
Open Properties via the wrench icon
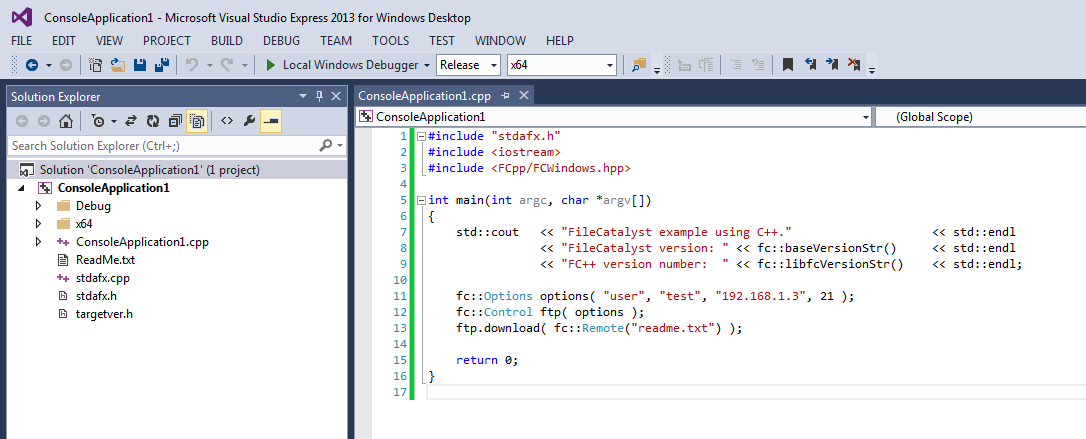click(x=249, y=121)
